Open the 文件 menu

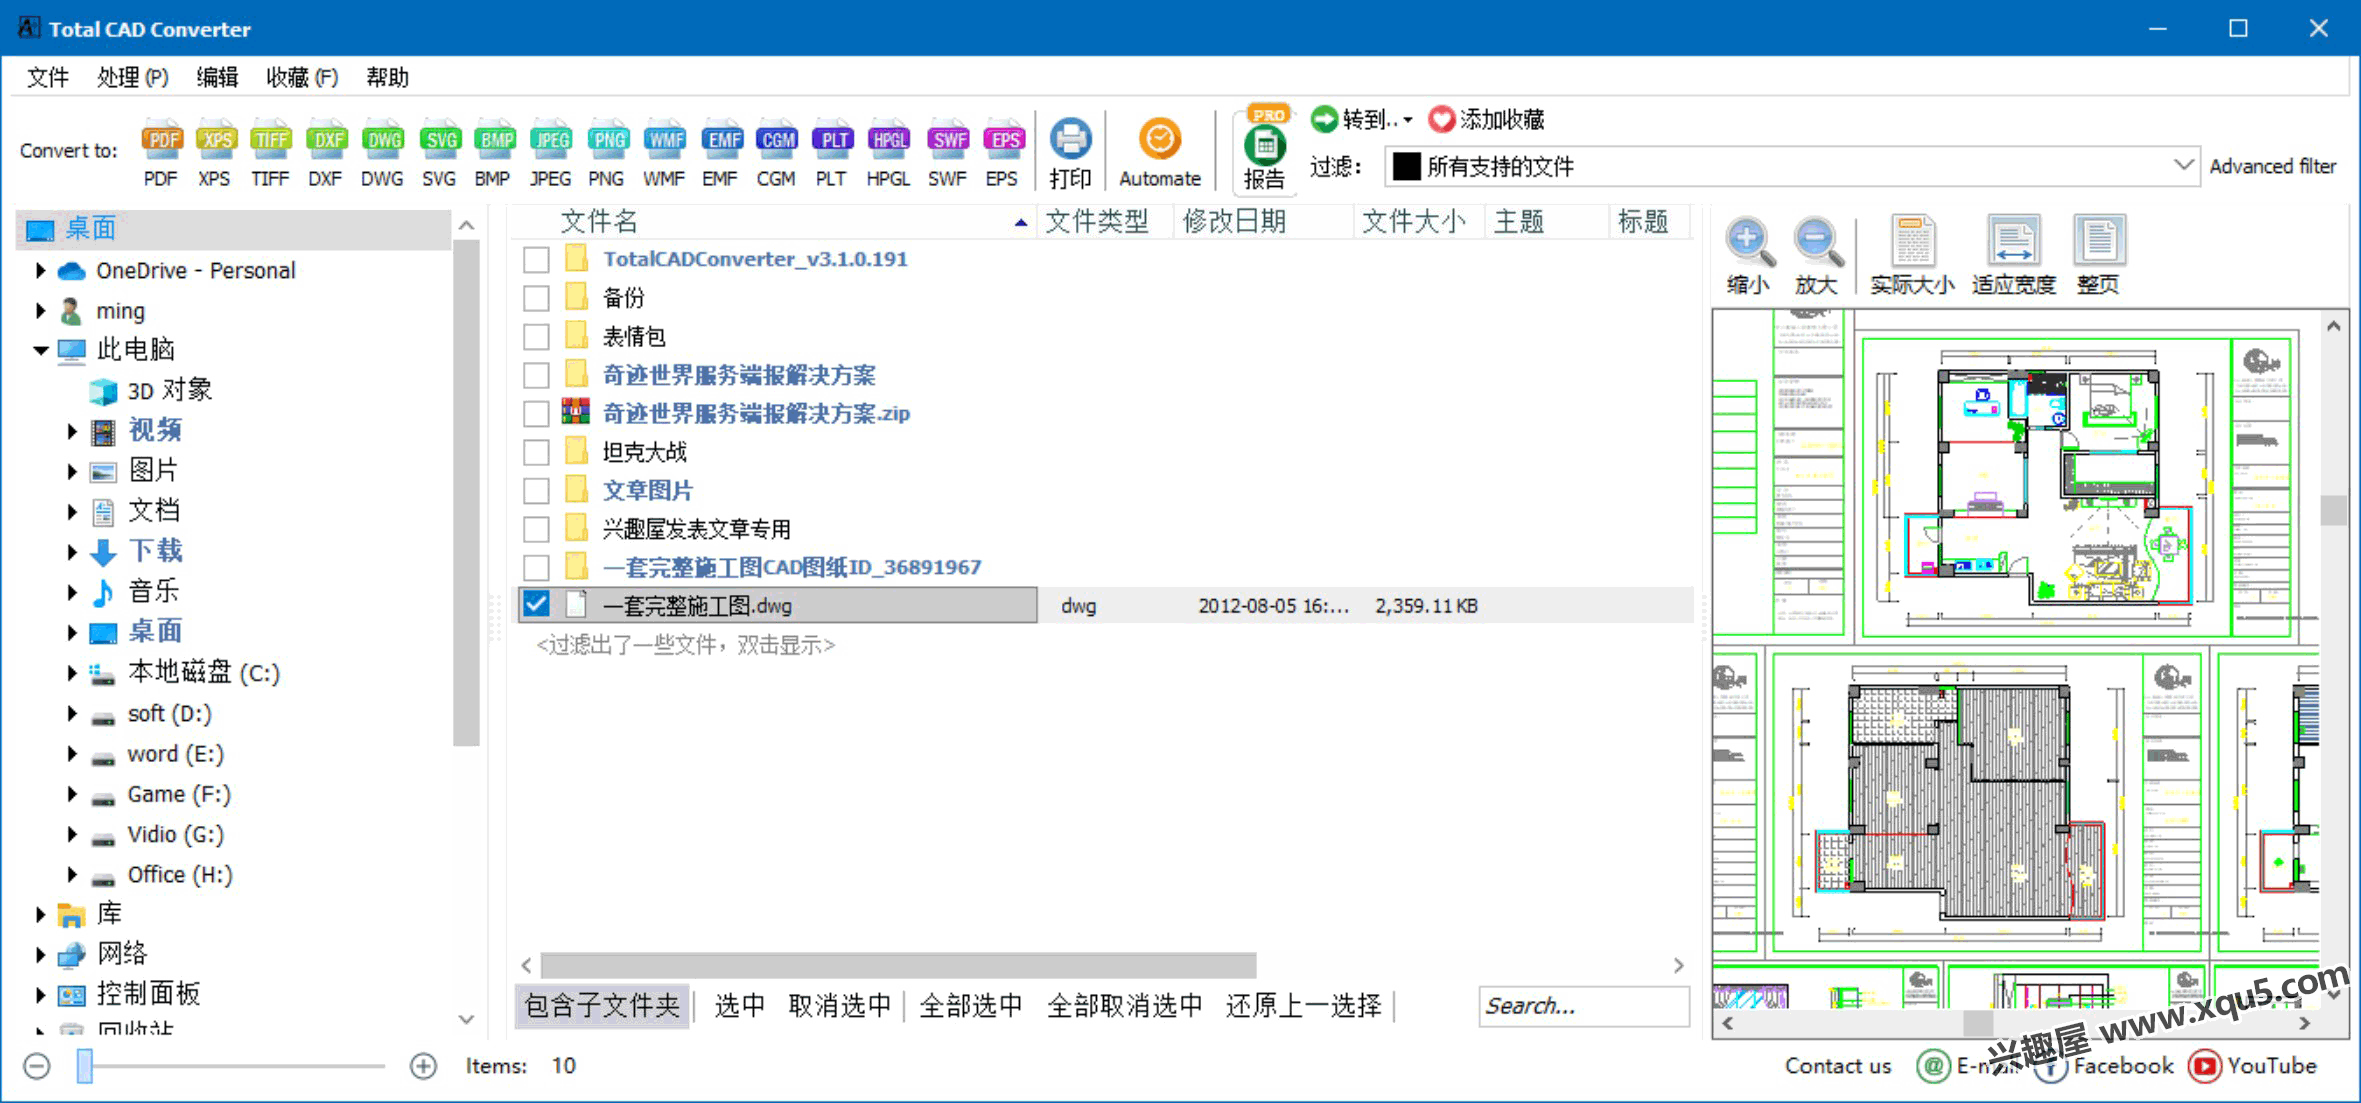tap(48, 77)
